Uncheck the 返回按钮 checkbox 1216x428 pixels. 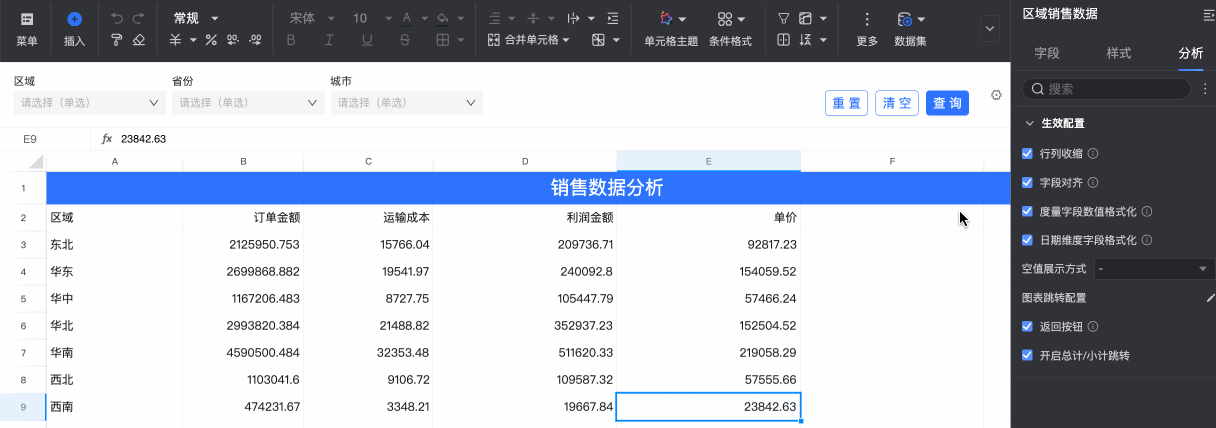(x=1027, y=327)
